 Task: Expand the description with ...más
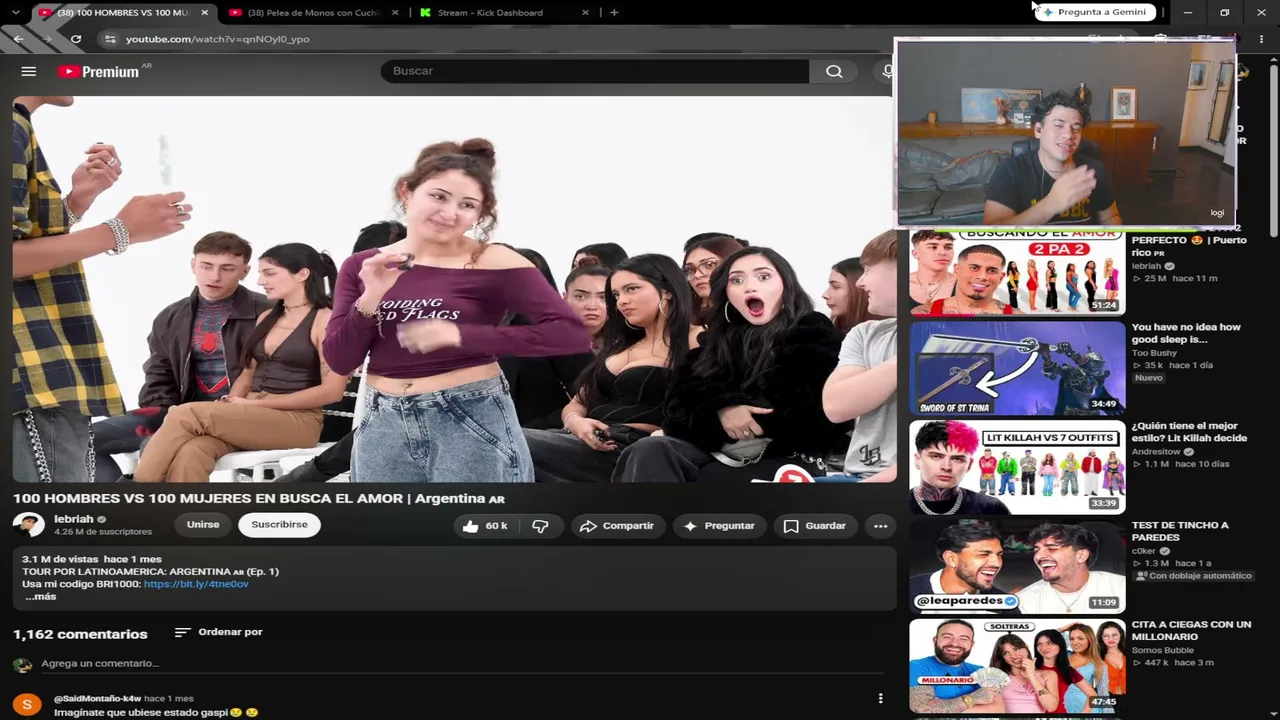pos(40,597)
